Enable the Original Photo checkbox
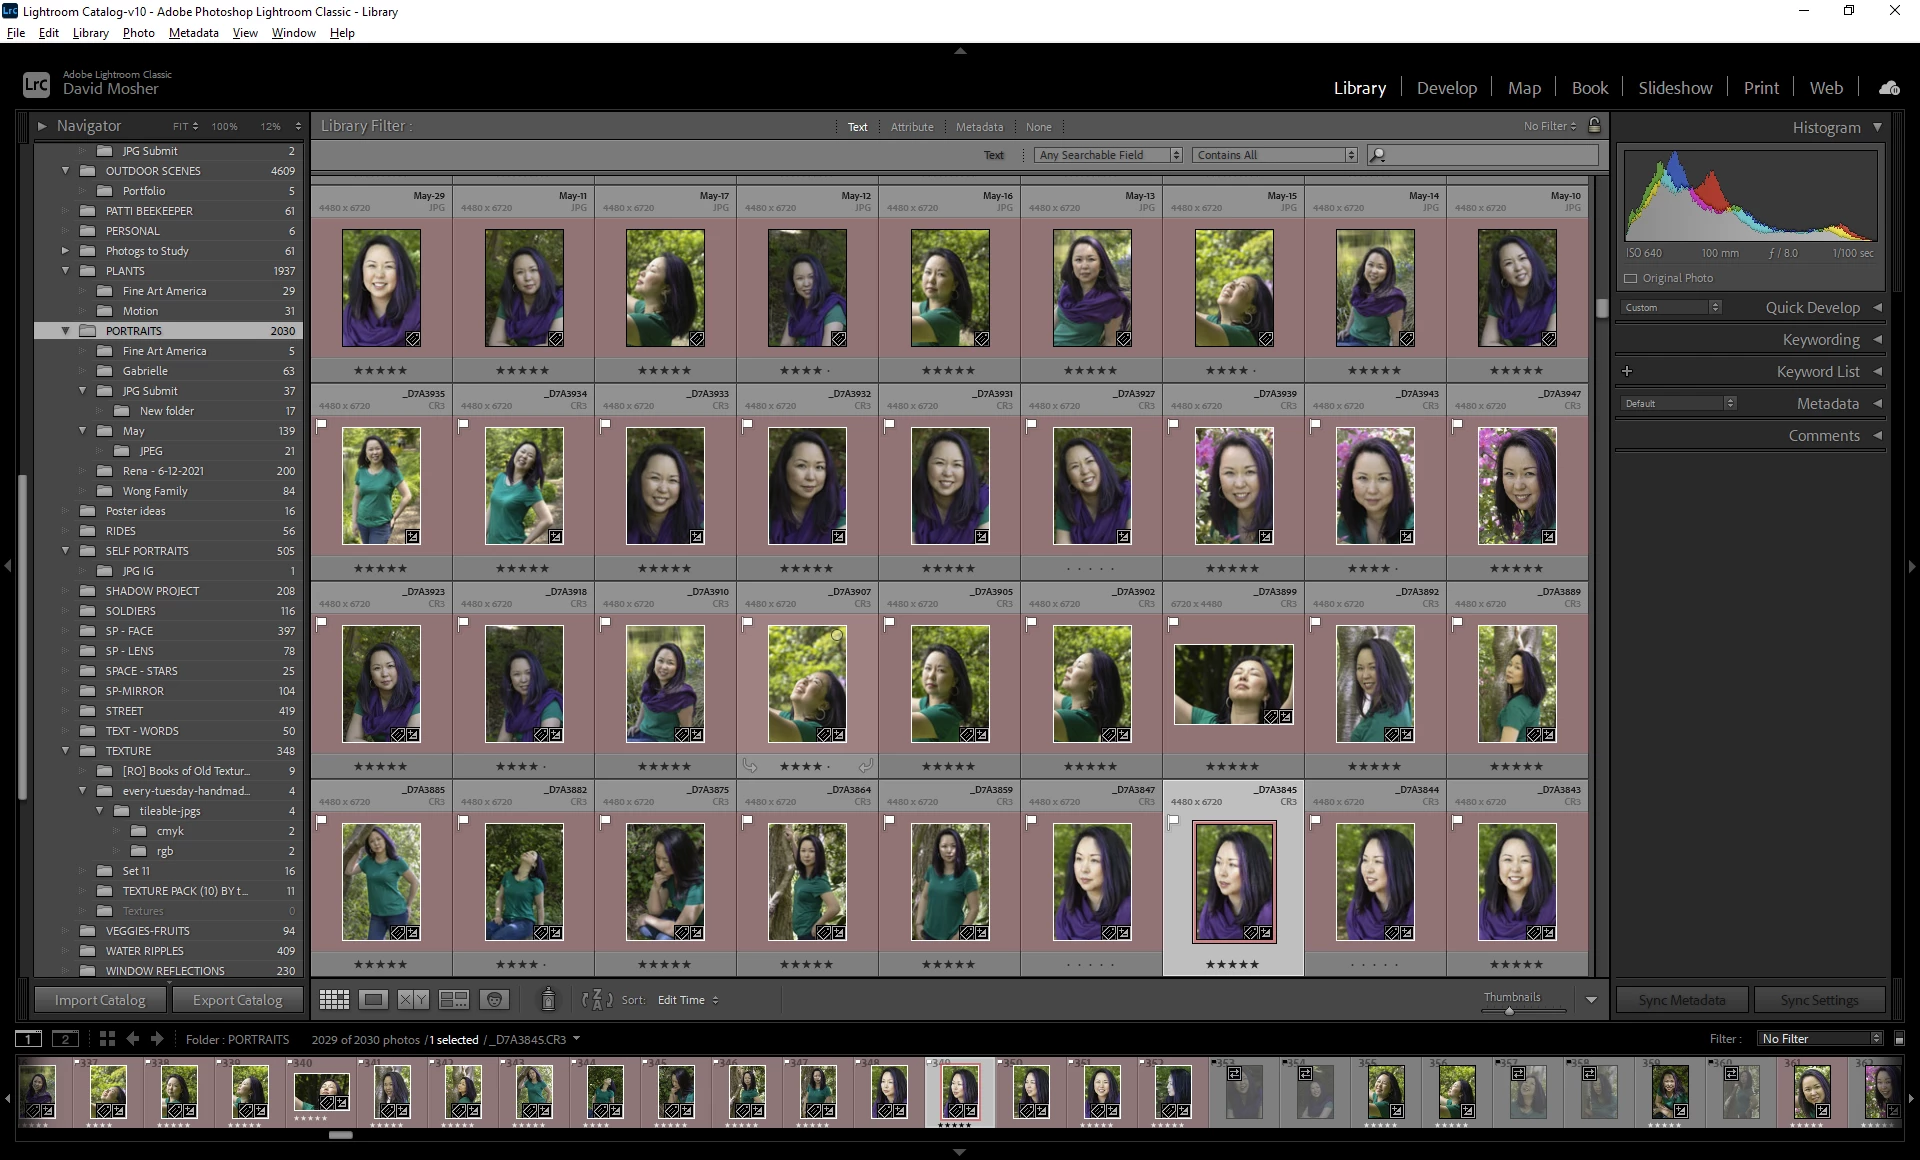 [x=1631, y=278]
